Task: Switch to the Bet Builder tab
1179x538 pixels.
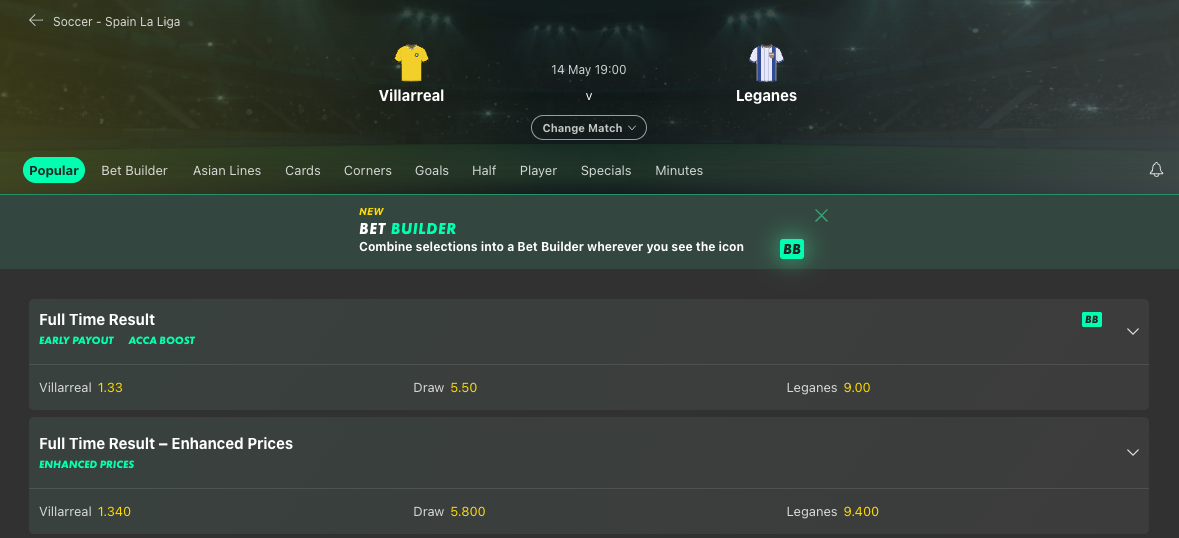Action: 135,171
